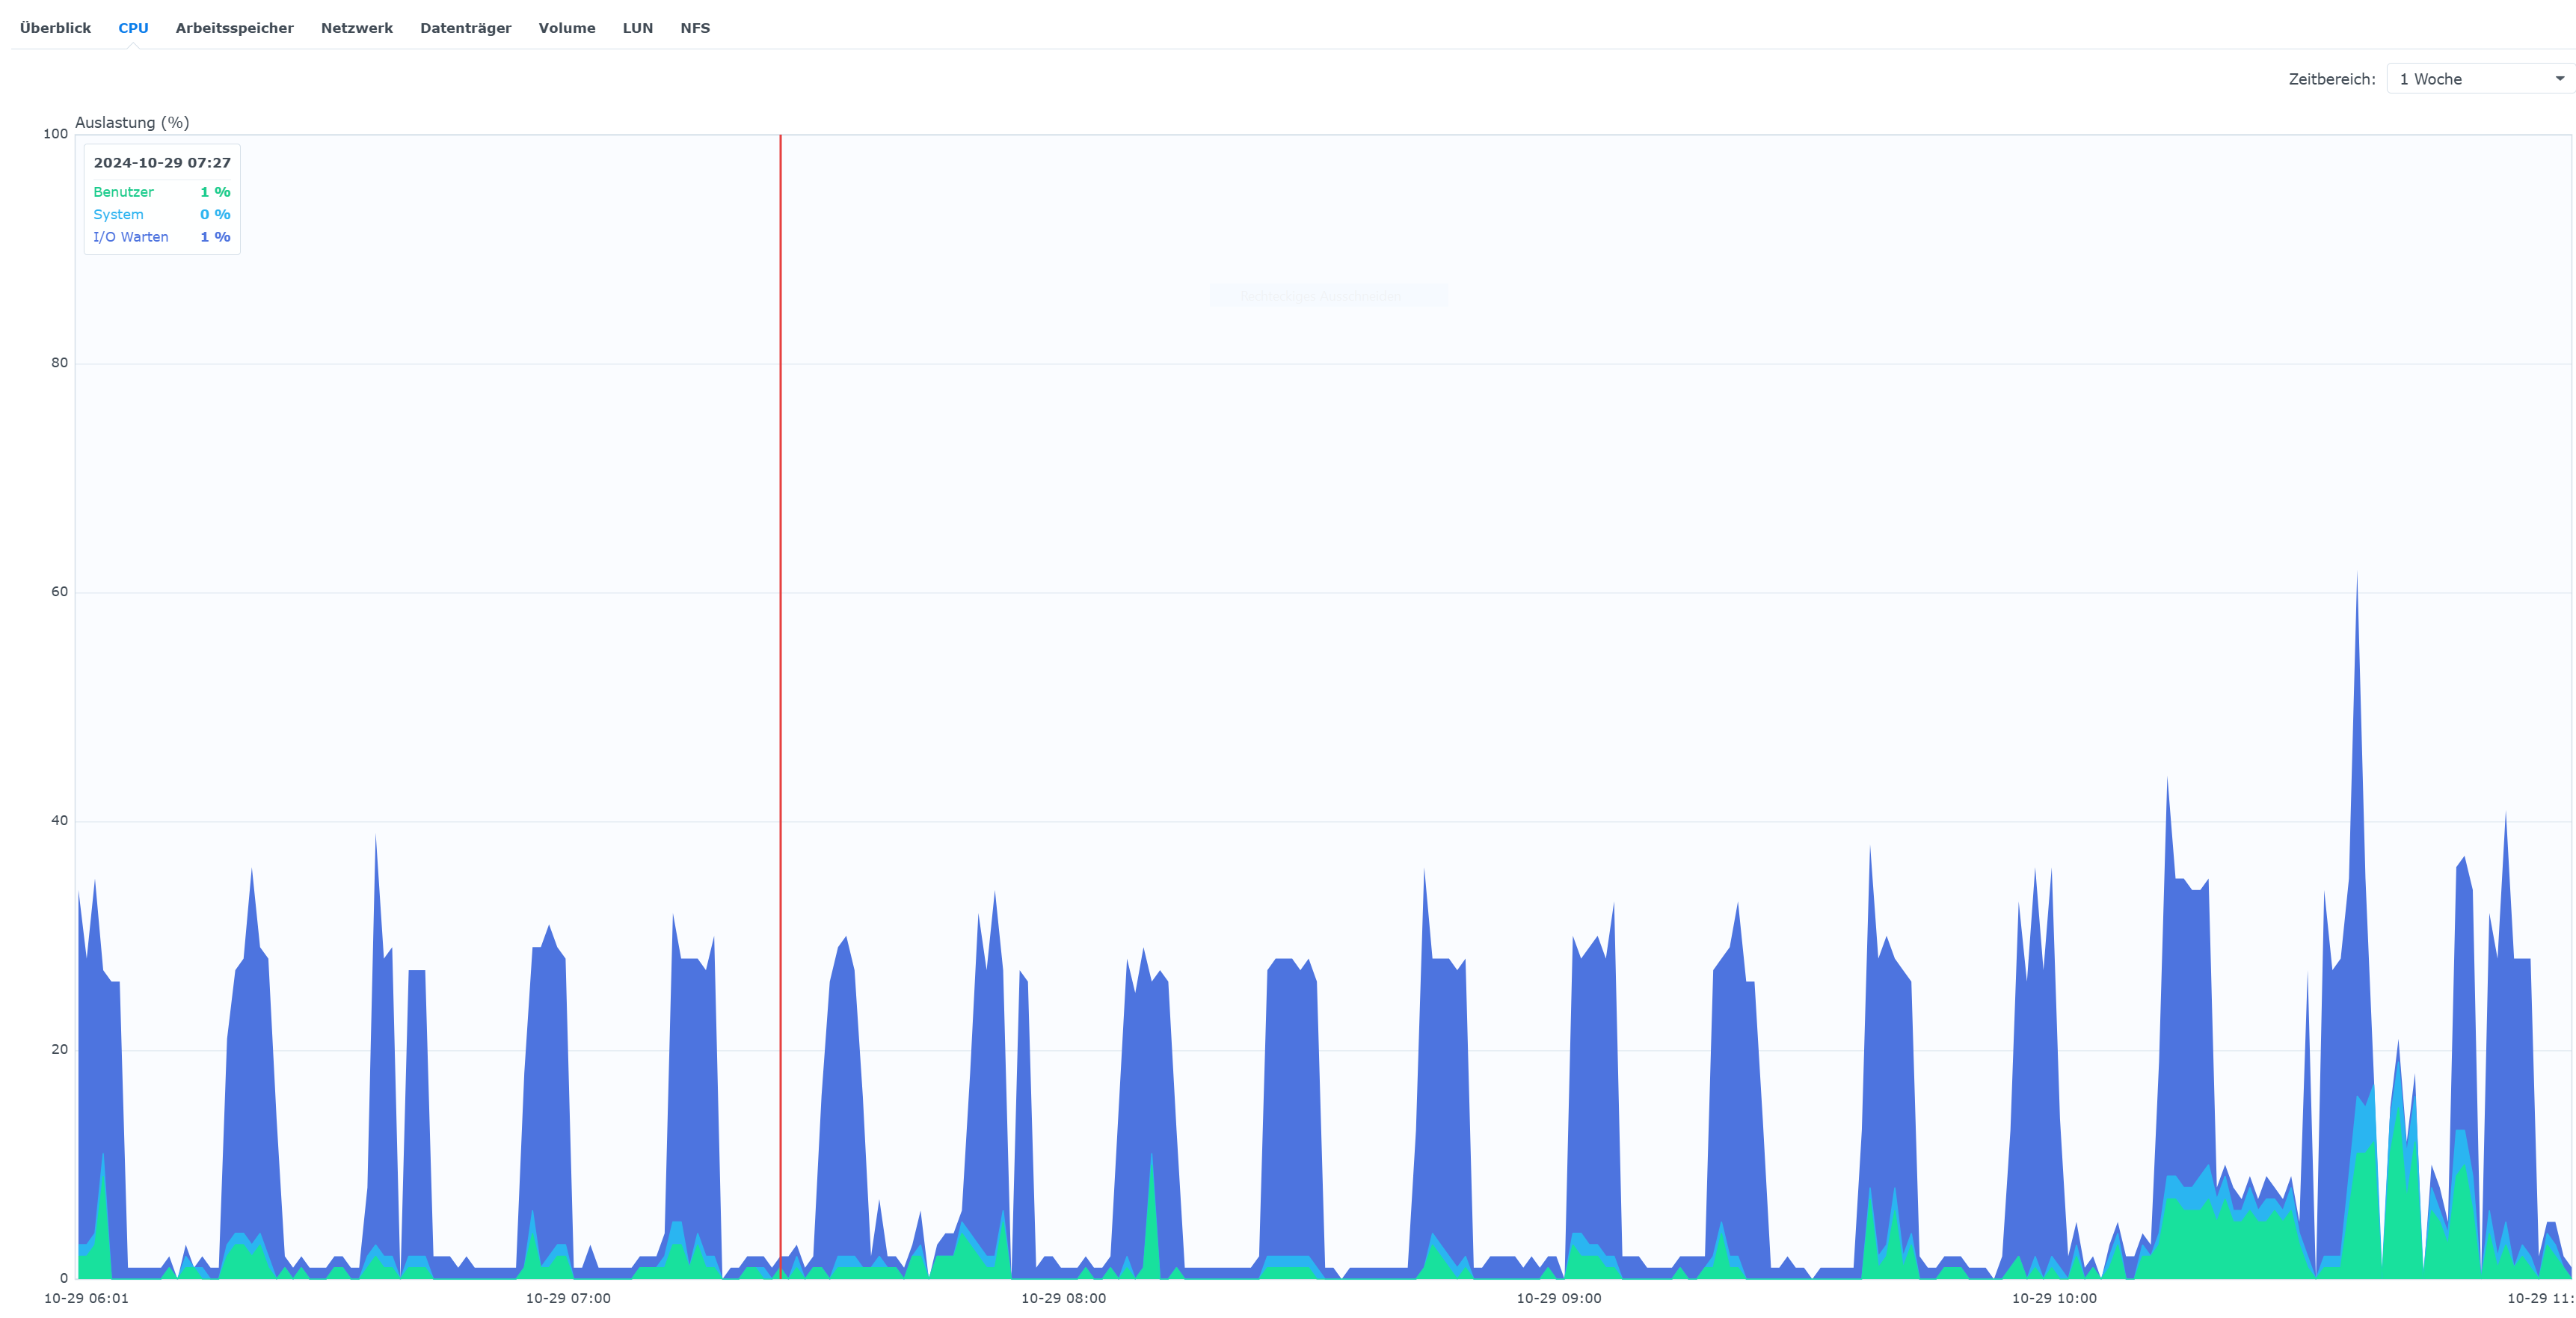Viewport: 2576px width, 1318px height.
Task: Click the tooltip timestamp 2024-10-29 07:27
Action: pyautogui.click(x=162, y=163)
